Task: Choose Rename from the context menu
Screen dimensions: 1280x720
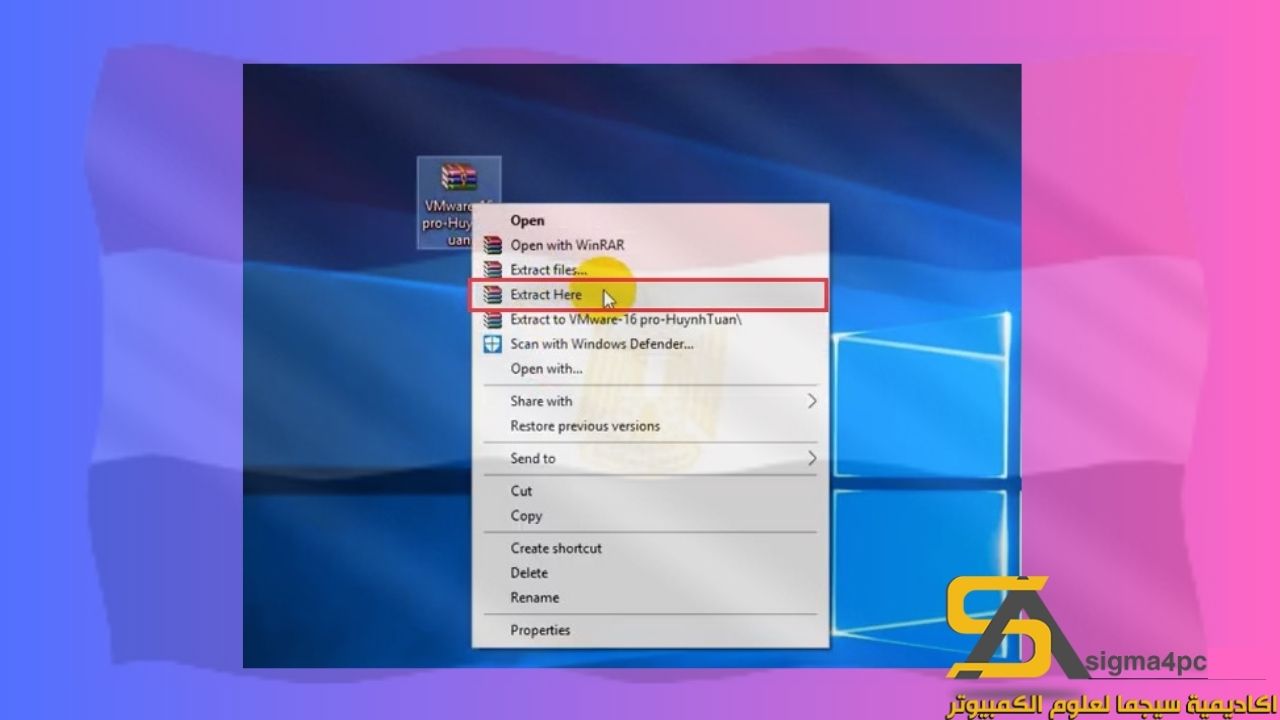Action: click(534, 598)
